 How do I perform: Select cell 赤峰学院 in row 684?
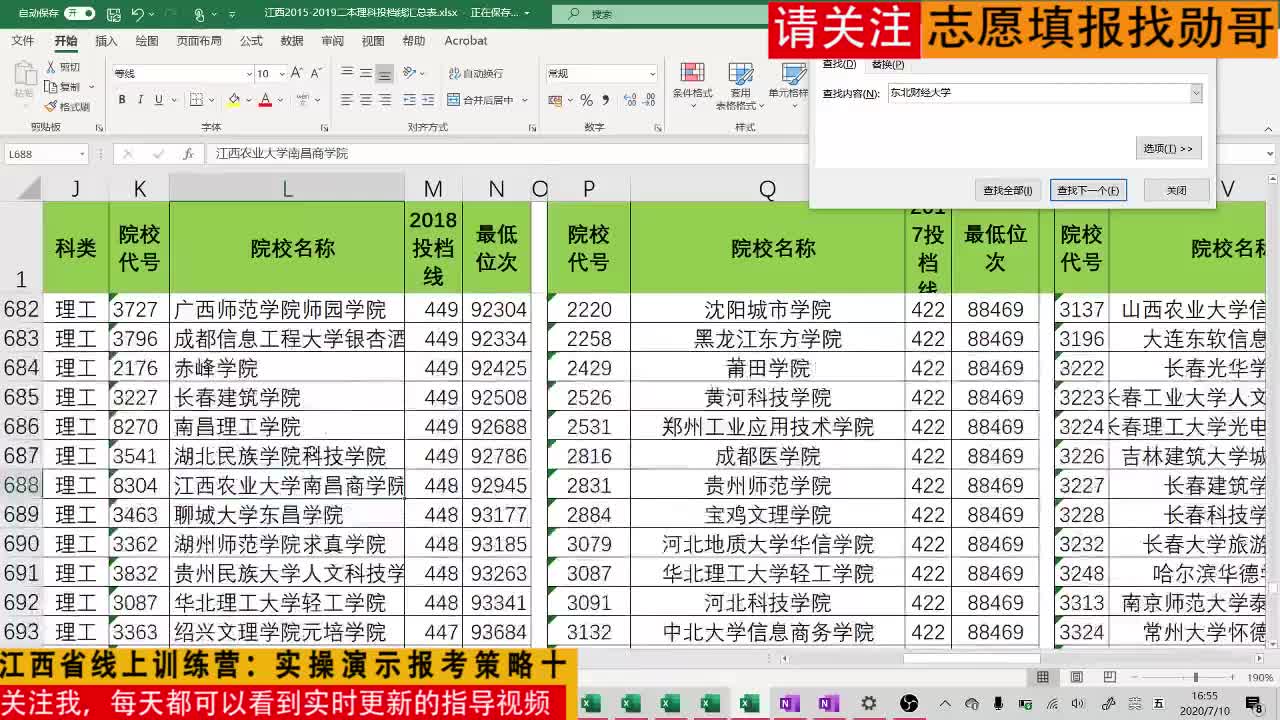[287, 368]
